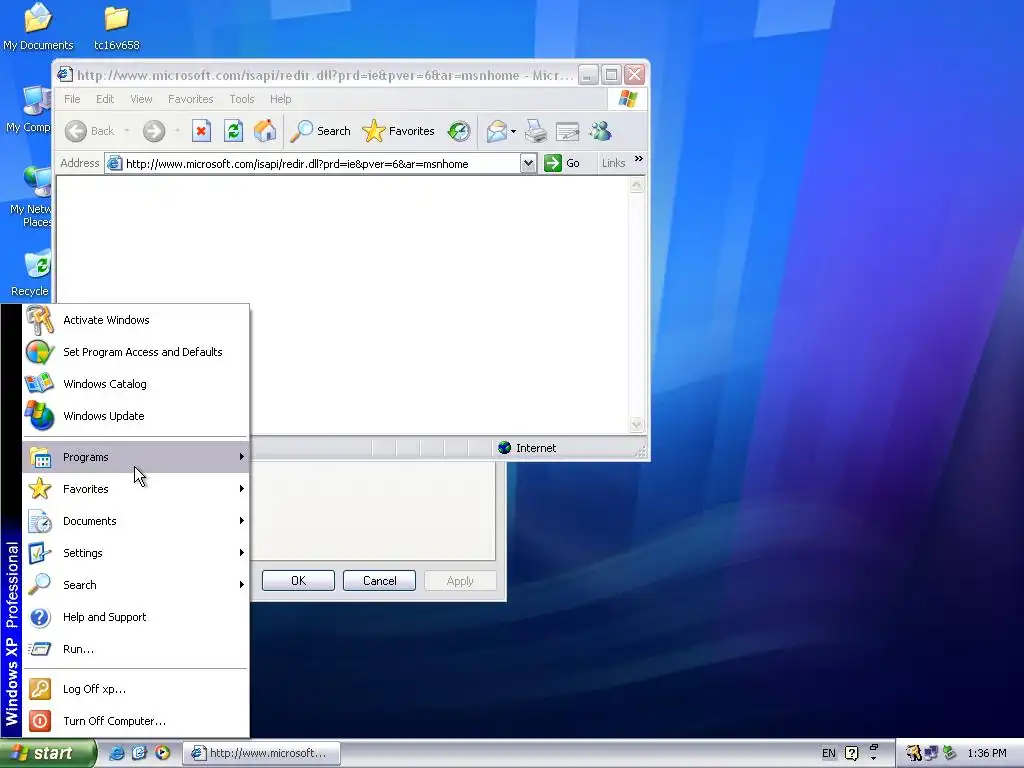Click the microsoft.com taskbar button

261,753
